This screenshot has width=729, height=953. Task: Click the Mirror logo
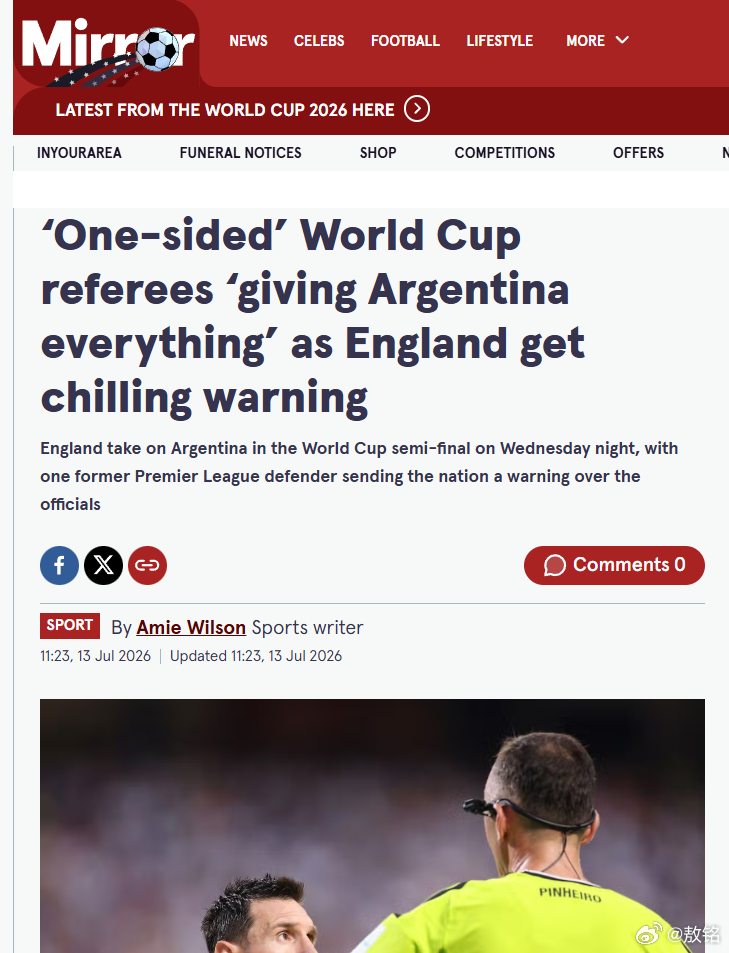(108, 50)
